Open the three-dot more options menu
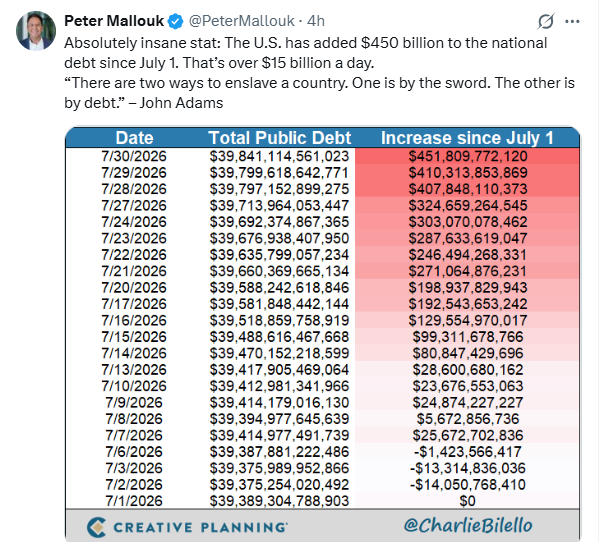The image size is (600, 542). click(572, 21)
